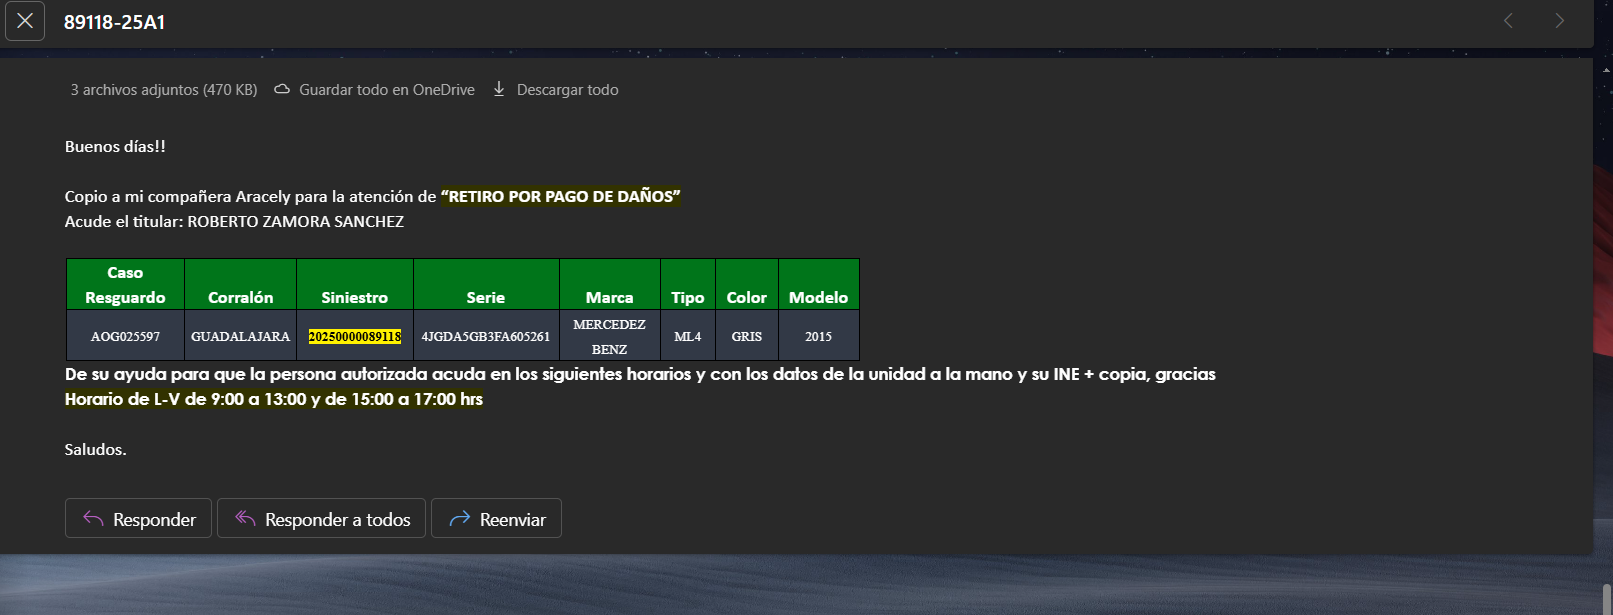Click the Serie value 4JGDA5GB3FA605261
Image resolution: width=1613 pixels, height=615 pixels.
486,337
